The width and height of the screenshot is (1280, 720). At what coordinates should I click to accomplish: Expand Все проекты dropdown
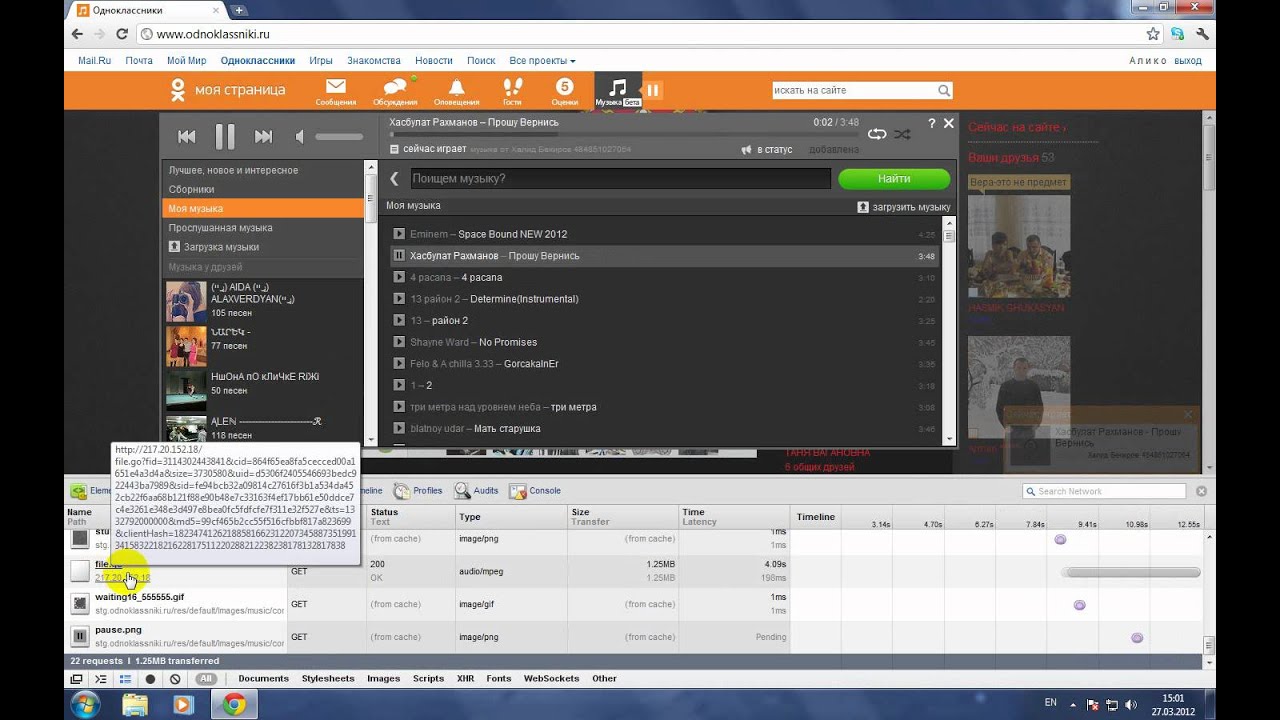tap(542, 61)
